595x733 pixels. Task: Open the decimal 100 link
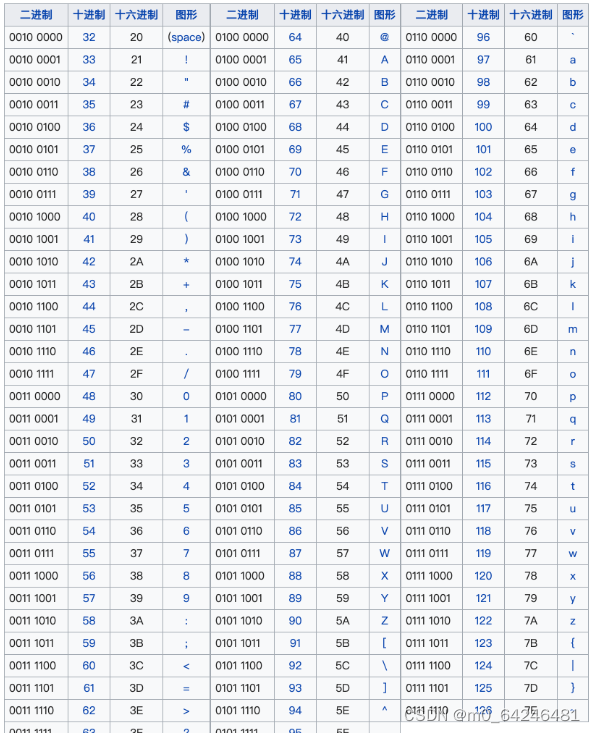tap(483, 127)
